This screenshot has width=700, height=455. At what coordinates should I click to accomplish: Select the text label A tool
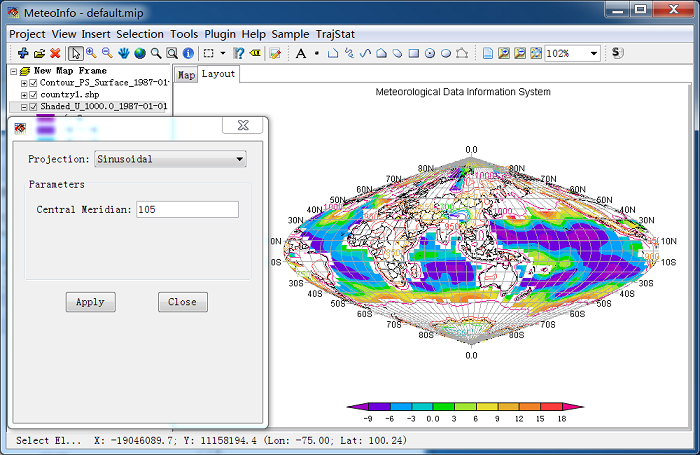tap(301, 53)
